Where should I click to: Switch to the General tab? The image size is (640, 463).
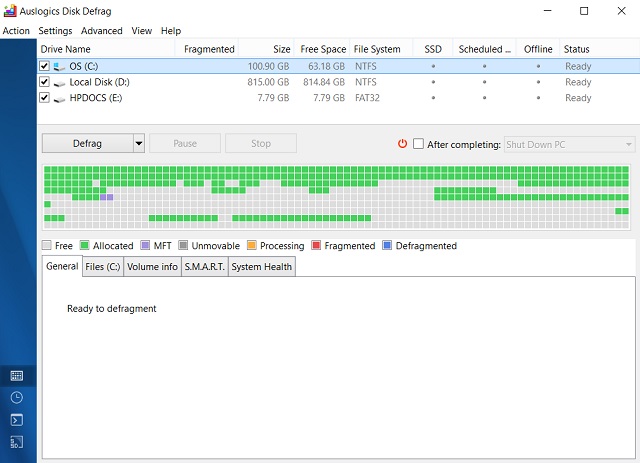62,266
